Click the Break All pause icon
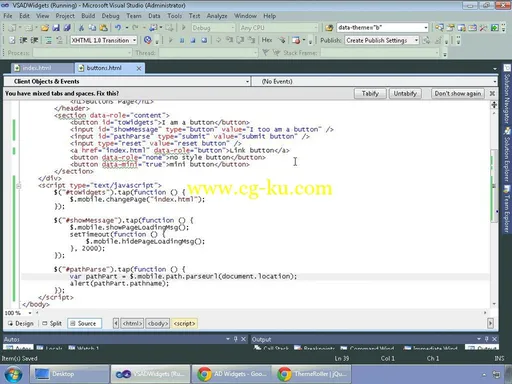Image resolution: width=512 pixels, height=384 pixels. 182,40
